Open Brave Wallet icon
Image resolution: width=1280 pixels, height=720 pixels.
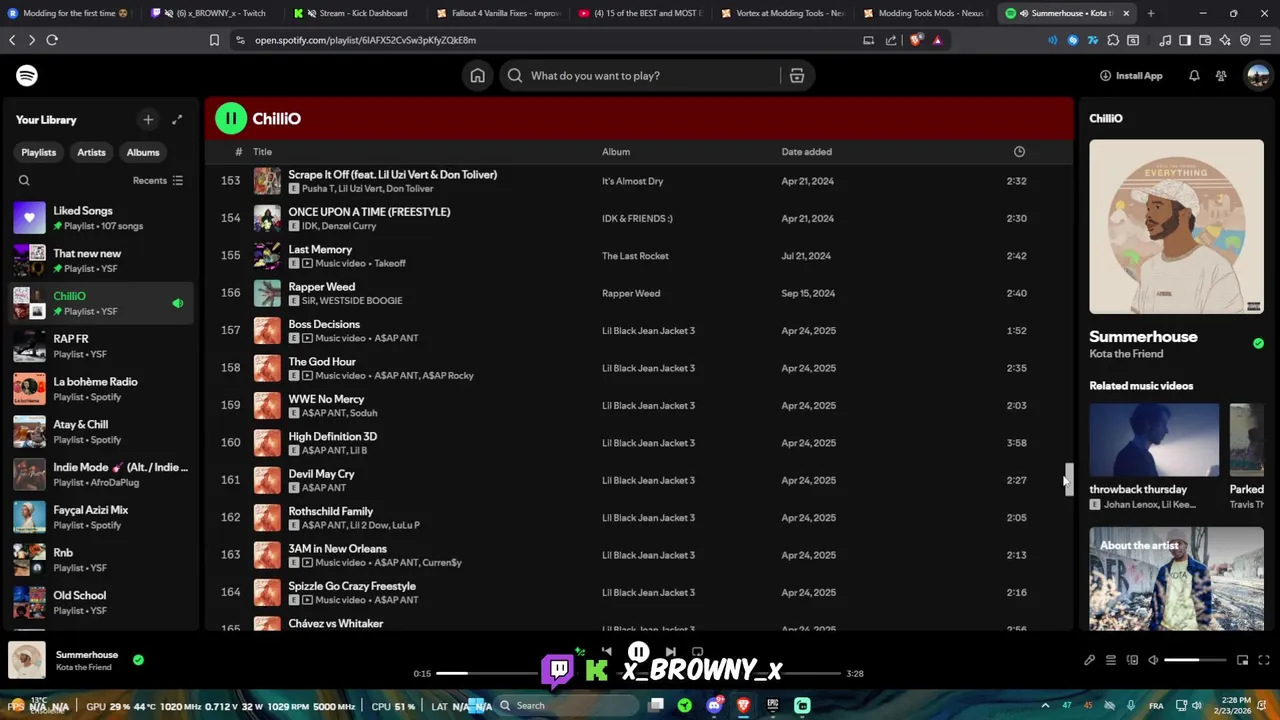pyautogui.click(x=1205, y=40)
